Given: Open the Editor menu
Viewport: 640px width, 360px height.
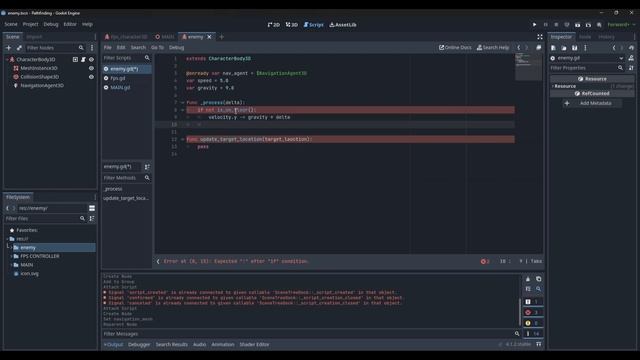Looking at the screenshot, I should [70, 24].
